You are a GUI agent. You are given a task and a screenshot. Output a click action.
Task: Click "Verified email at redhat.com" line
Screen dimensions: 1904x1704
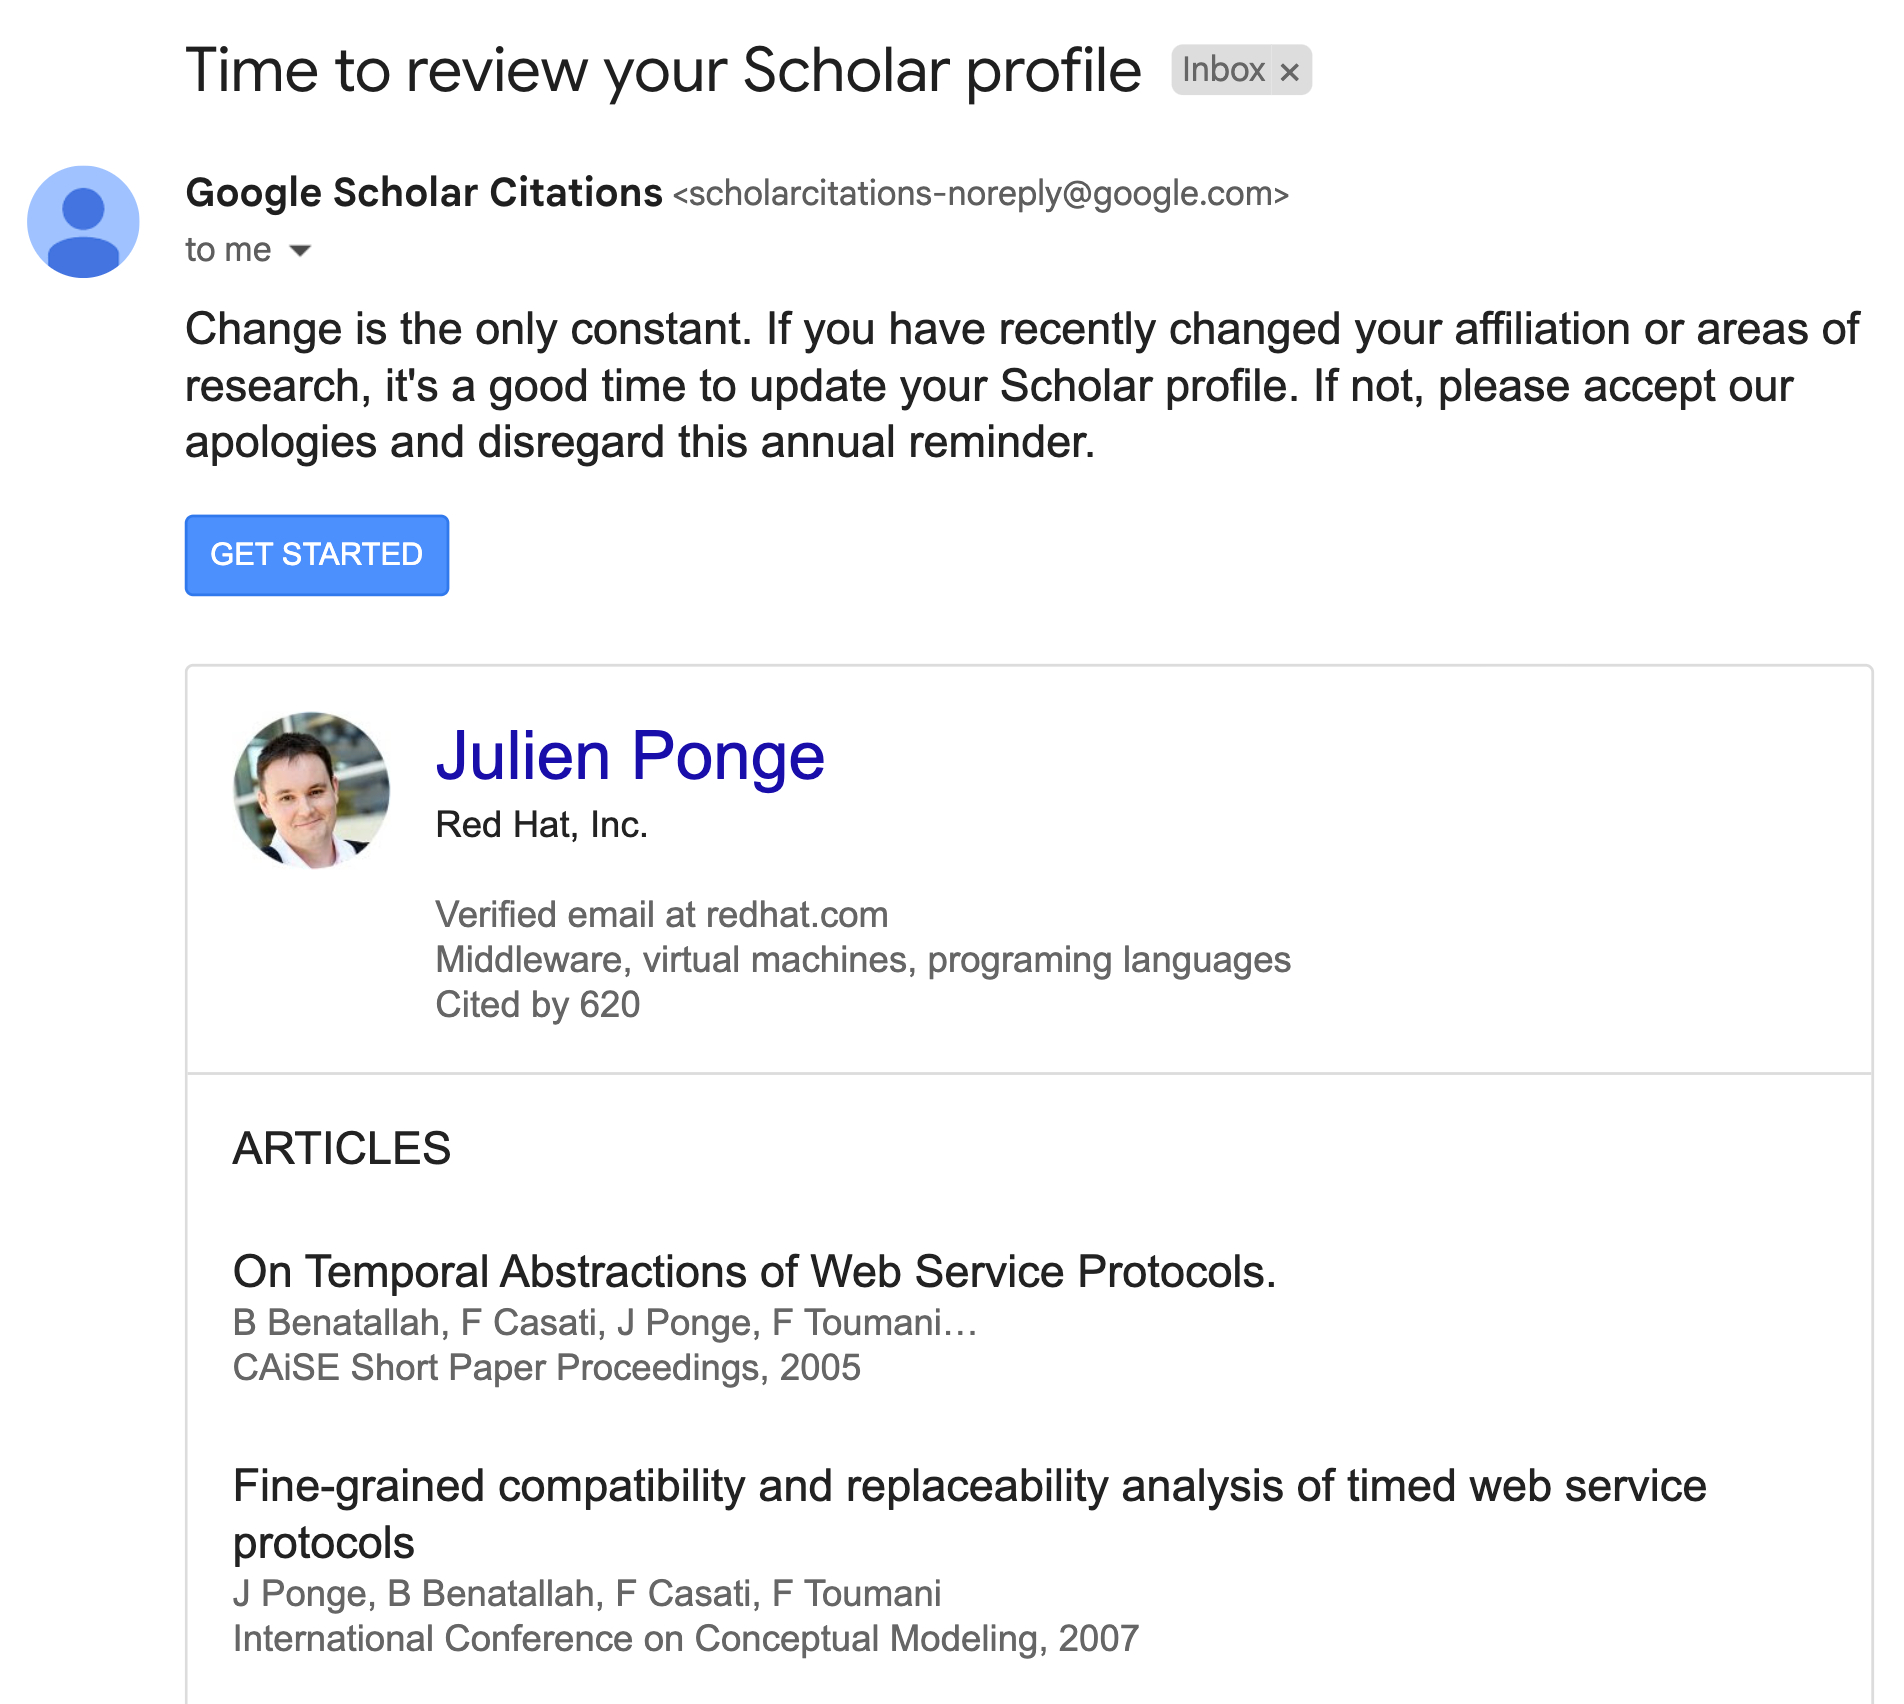tap(662, 915)
